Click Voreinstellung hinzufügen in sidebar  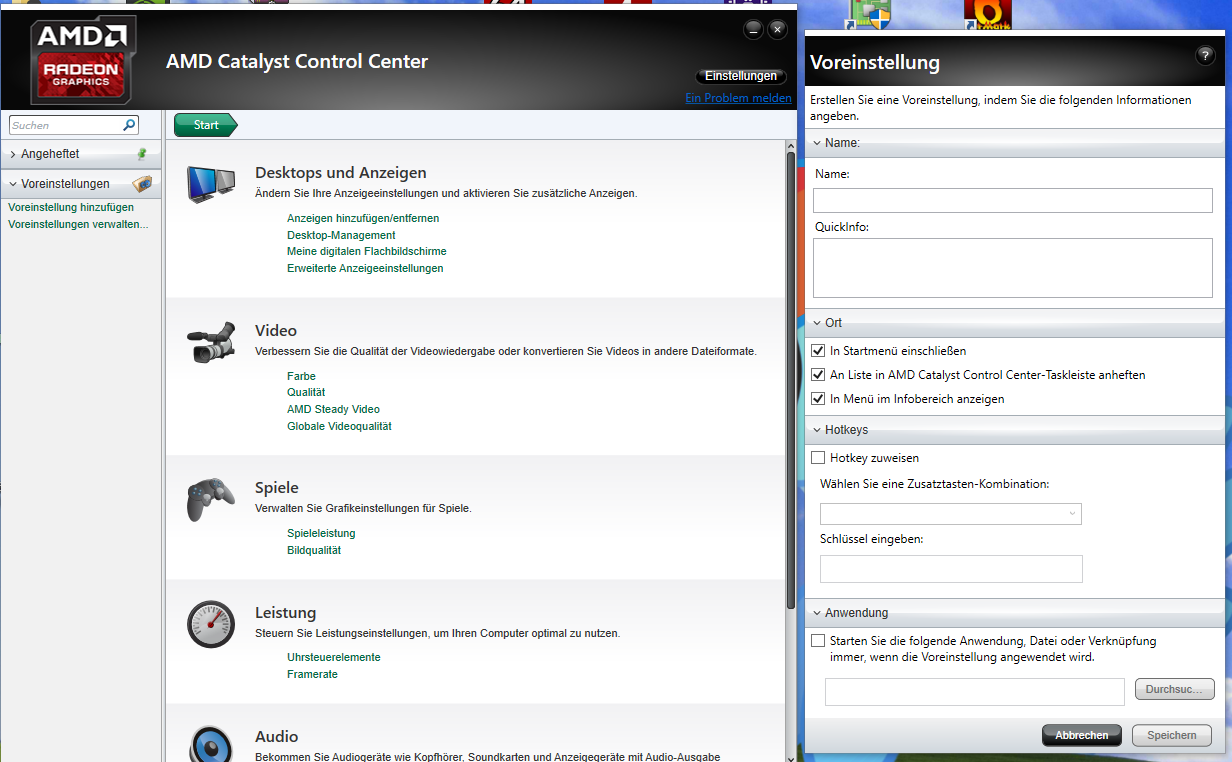click(x=71, y=207)
